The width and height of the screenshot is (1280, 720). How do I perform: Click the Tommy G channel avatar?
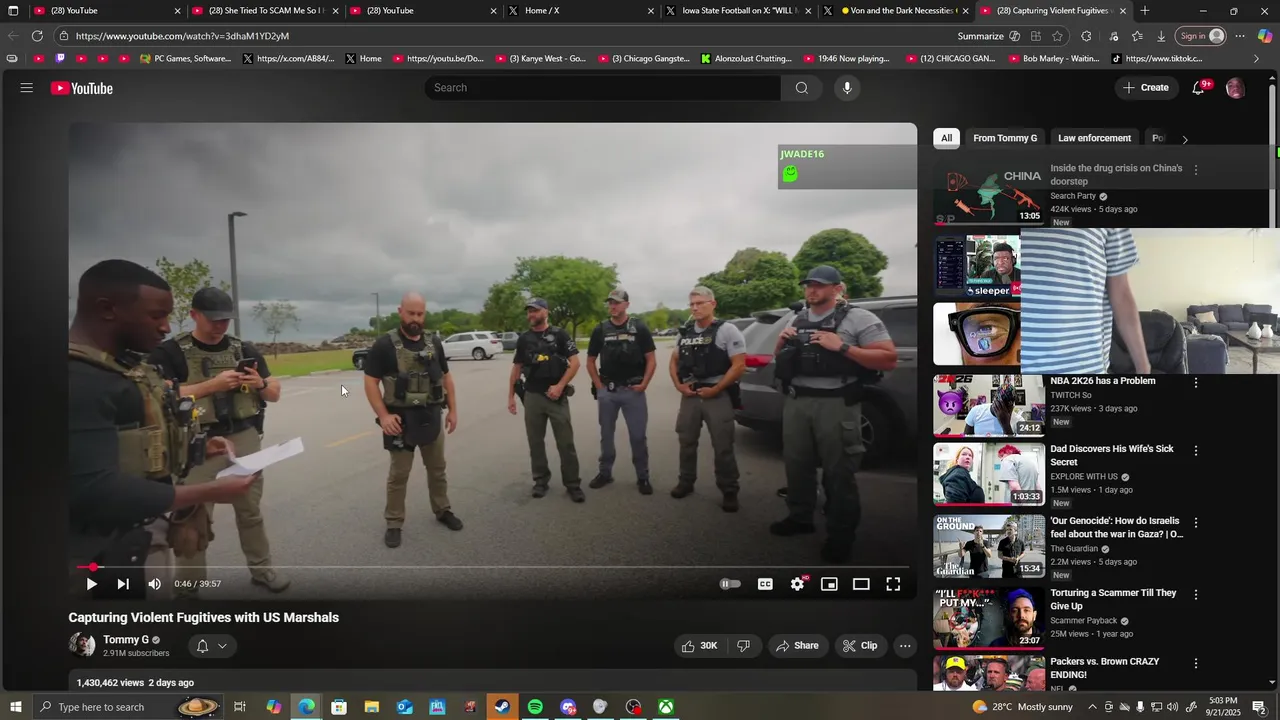pyautogui.click(x=82, y=645)
